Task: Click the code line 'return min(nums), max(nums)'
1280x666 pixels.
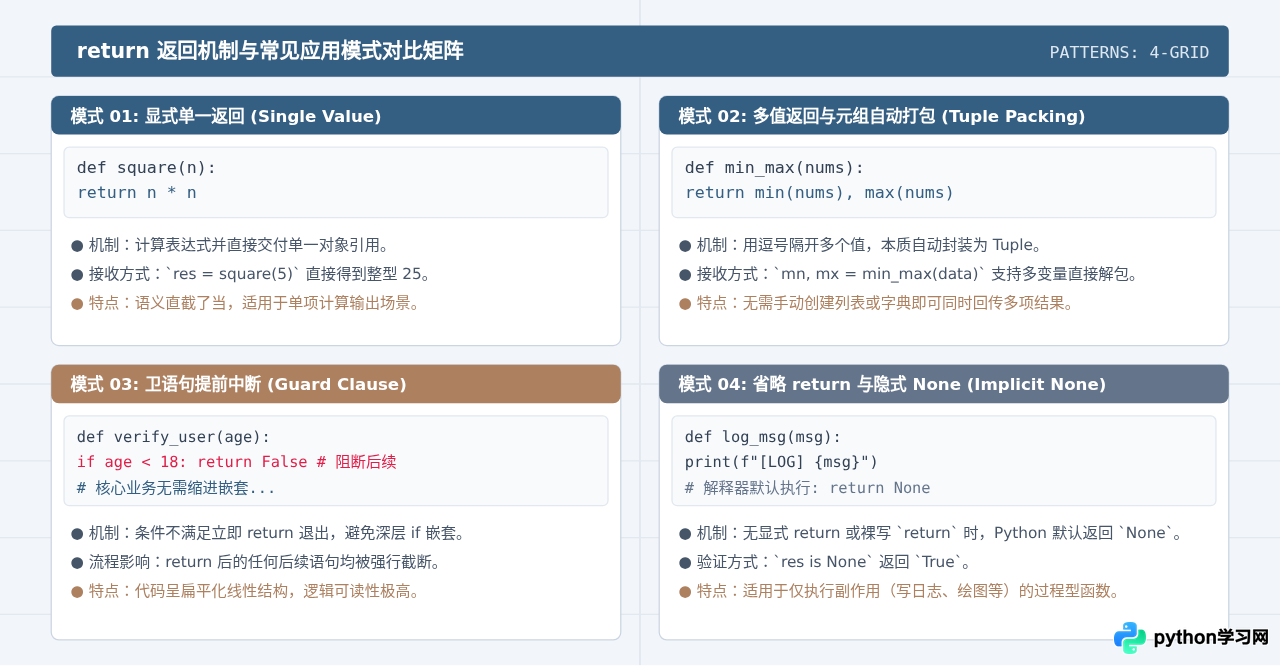Action: coord(819,192)
